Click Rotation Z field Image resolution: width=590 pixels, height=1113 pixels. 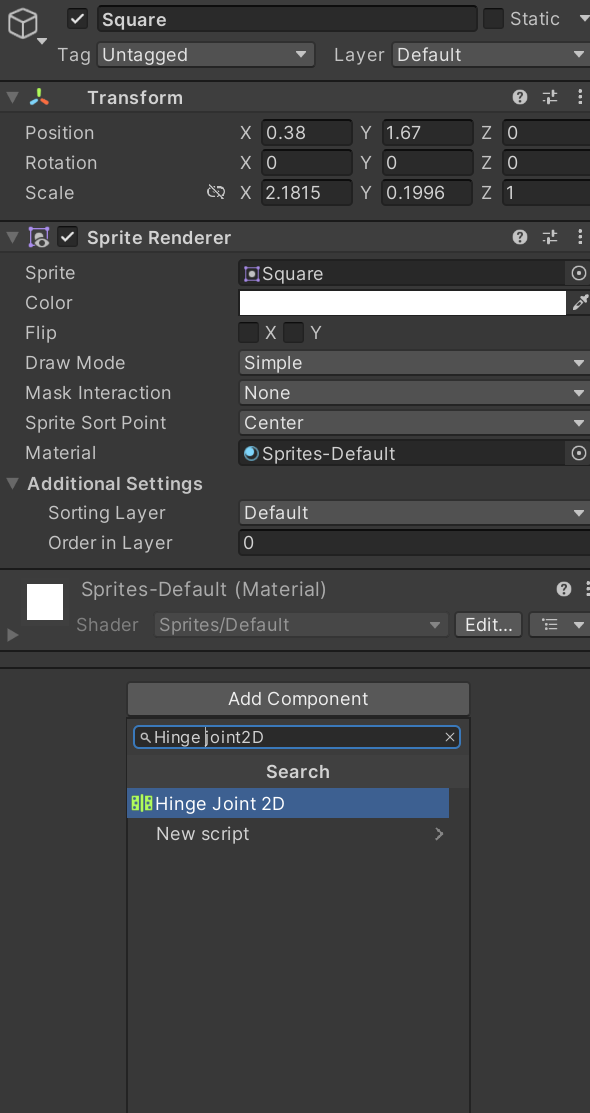coord(546,163)
